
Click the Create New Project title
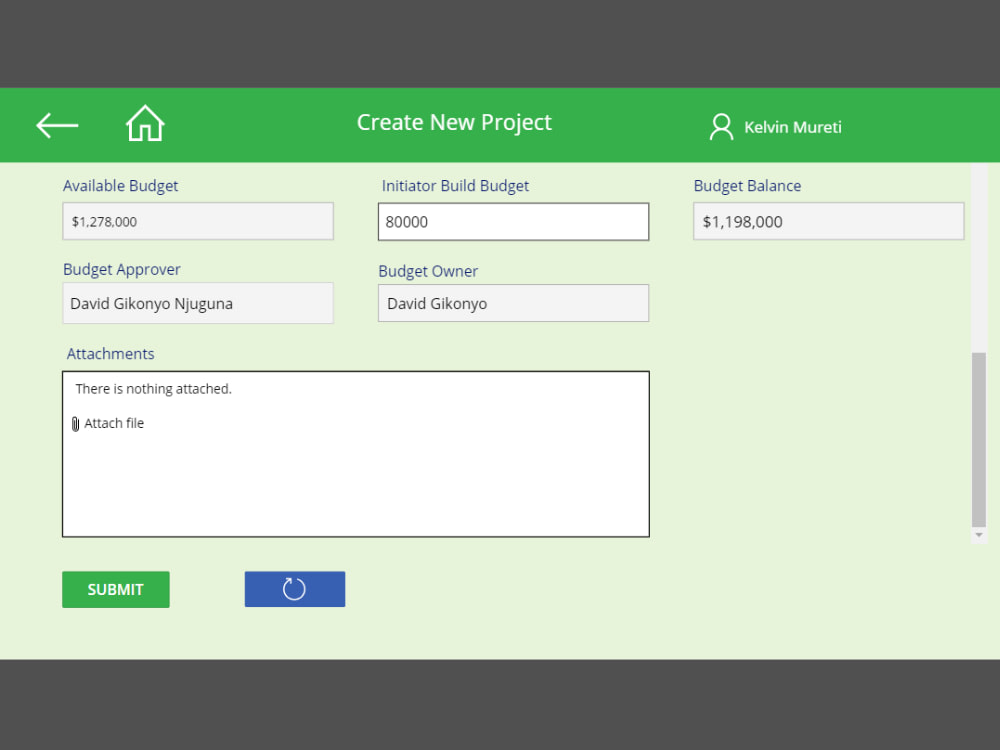(454, 122)
